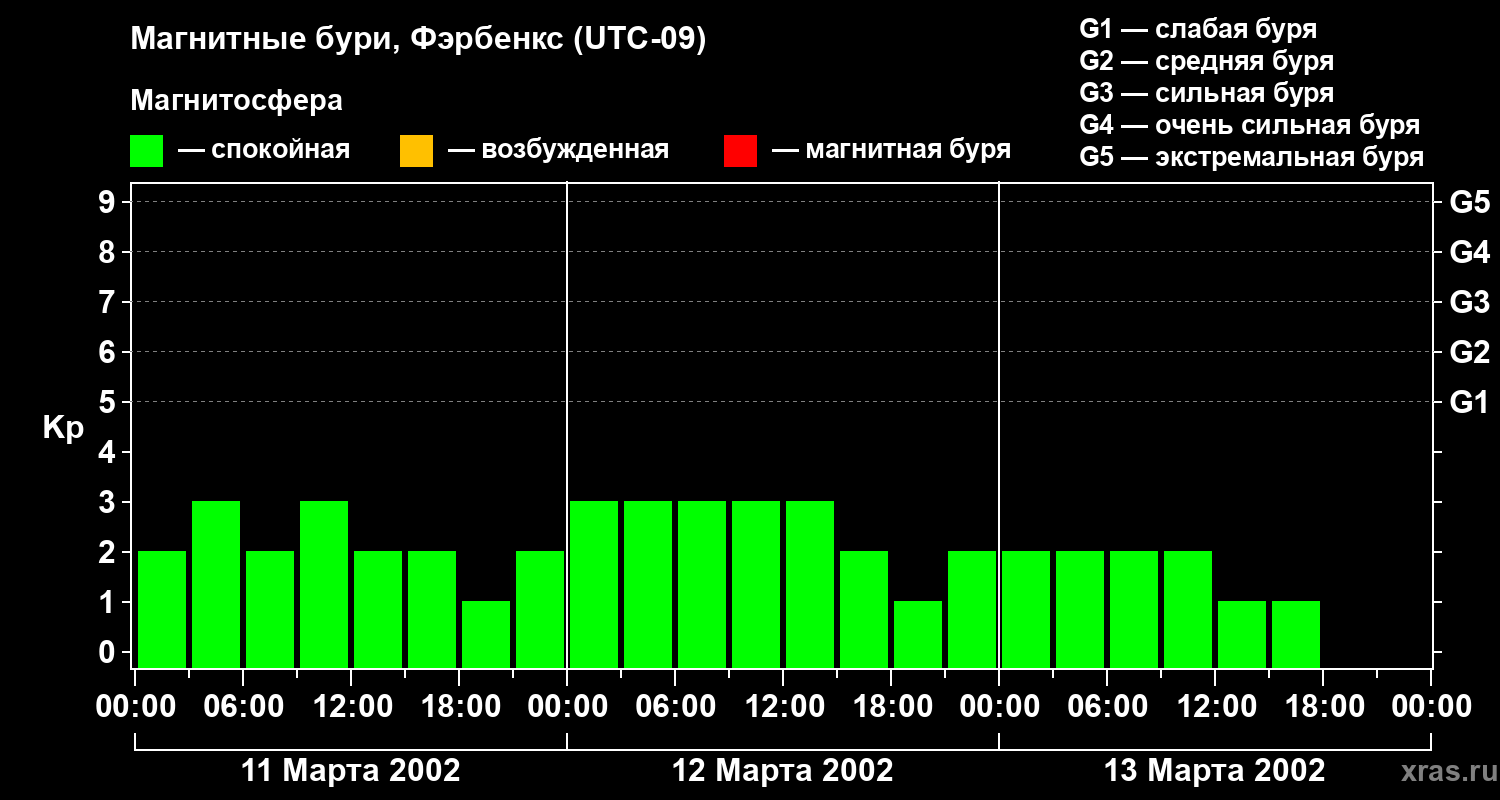Image resolution: width=1500 pixels, height=800 pixels.
Task: Click the orange 'возбужденная' legend swatch
Action: (416, 151)
